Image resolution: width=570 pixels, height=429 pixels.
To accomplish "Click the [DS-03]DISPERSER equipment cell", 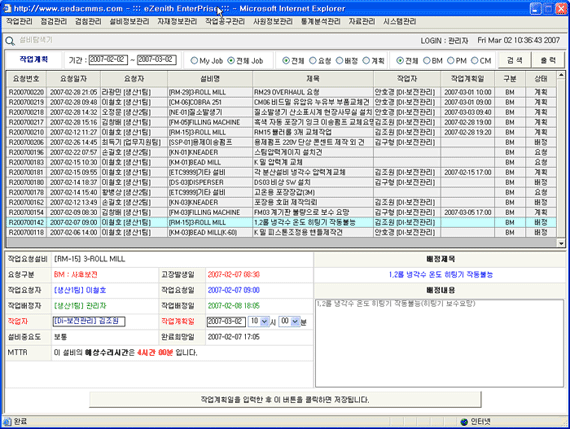I will coord(210,183).
